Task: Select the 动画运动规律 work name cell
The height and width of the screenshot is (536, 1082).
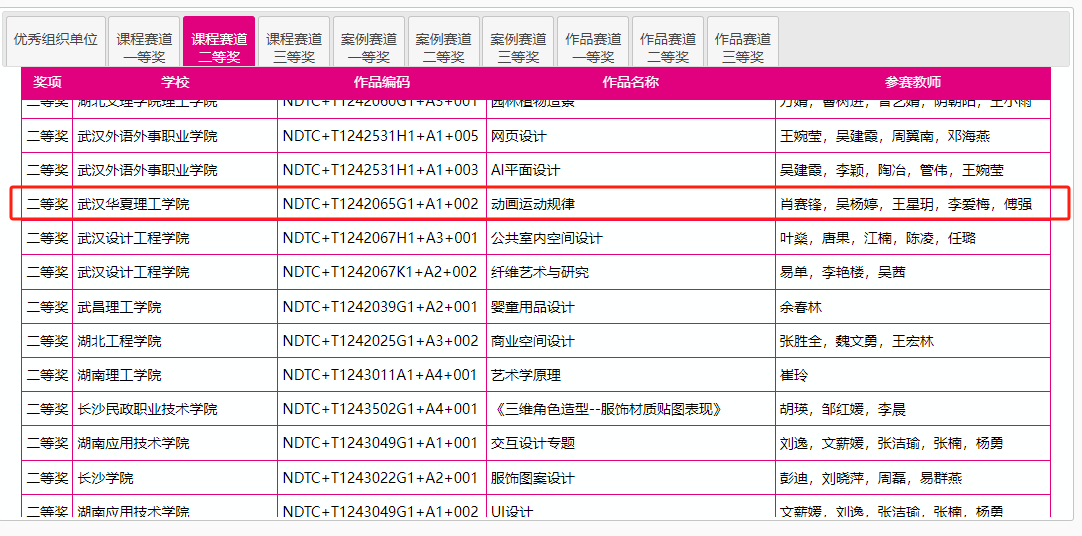Action: (x=532, y=204)
